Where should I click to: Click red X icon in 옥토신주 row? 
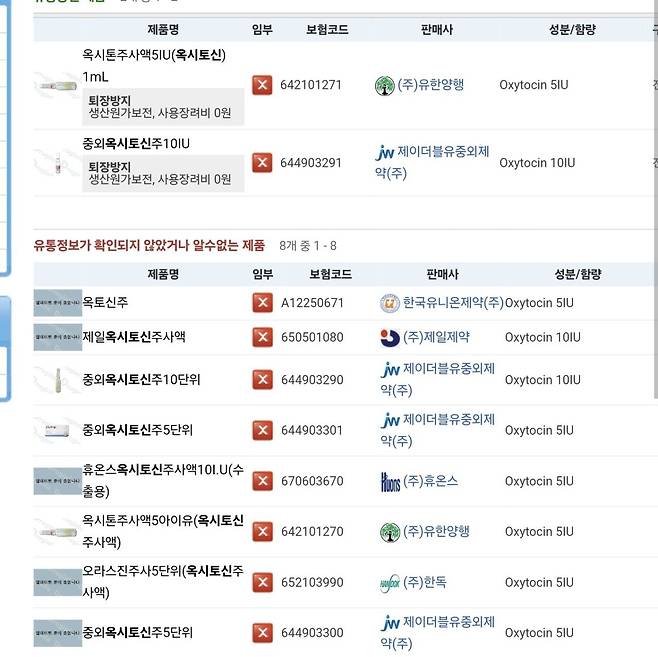[x=262, y=302]
